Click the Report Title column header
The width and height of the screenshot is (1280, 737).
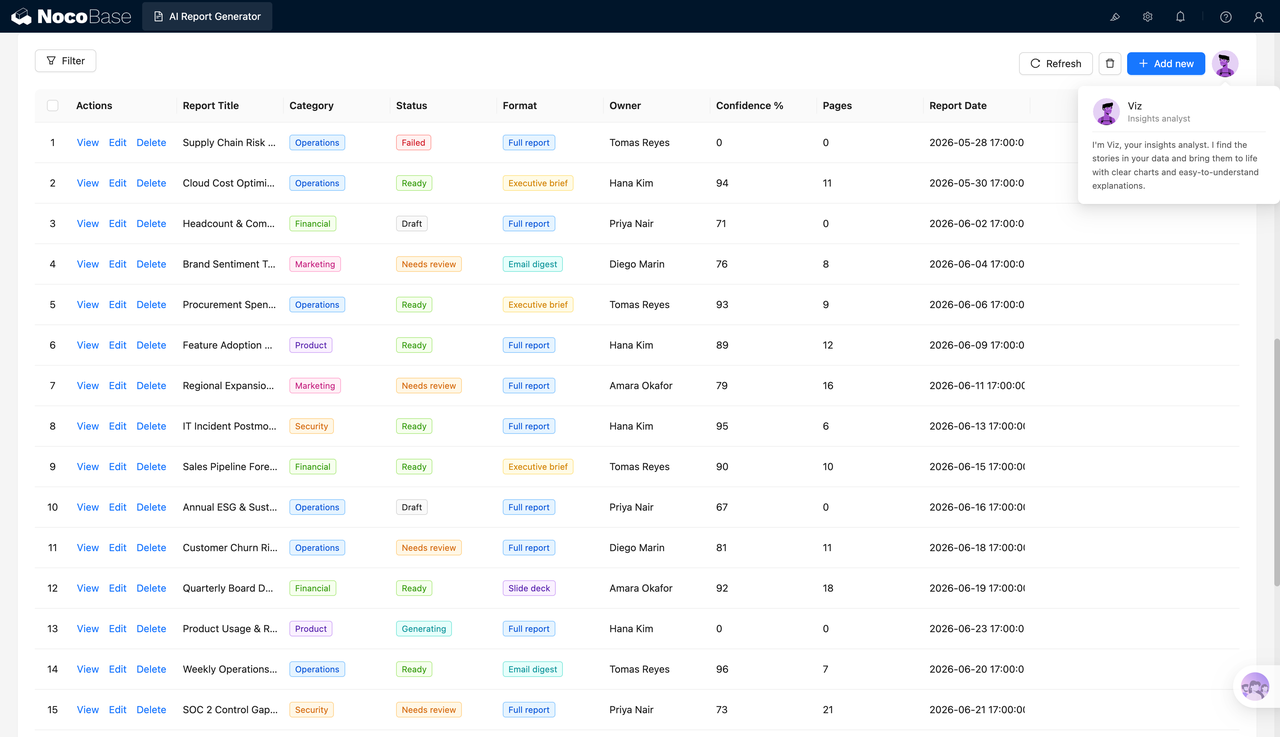211,105
